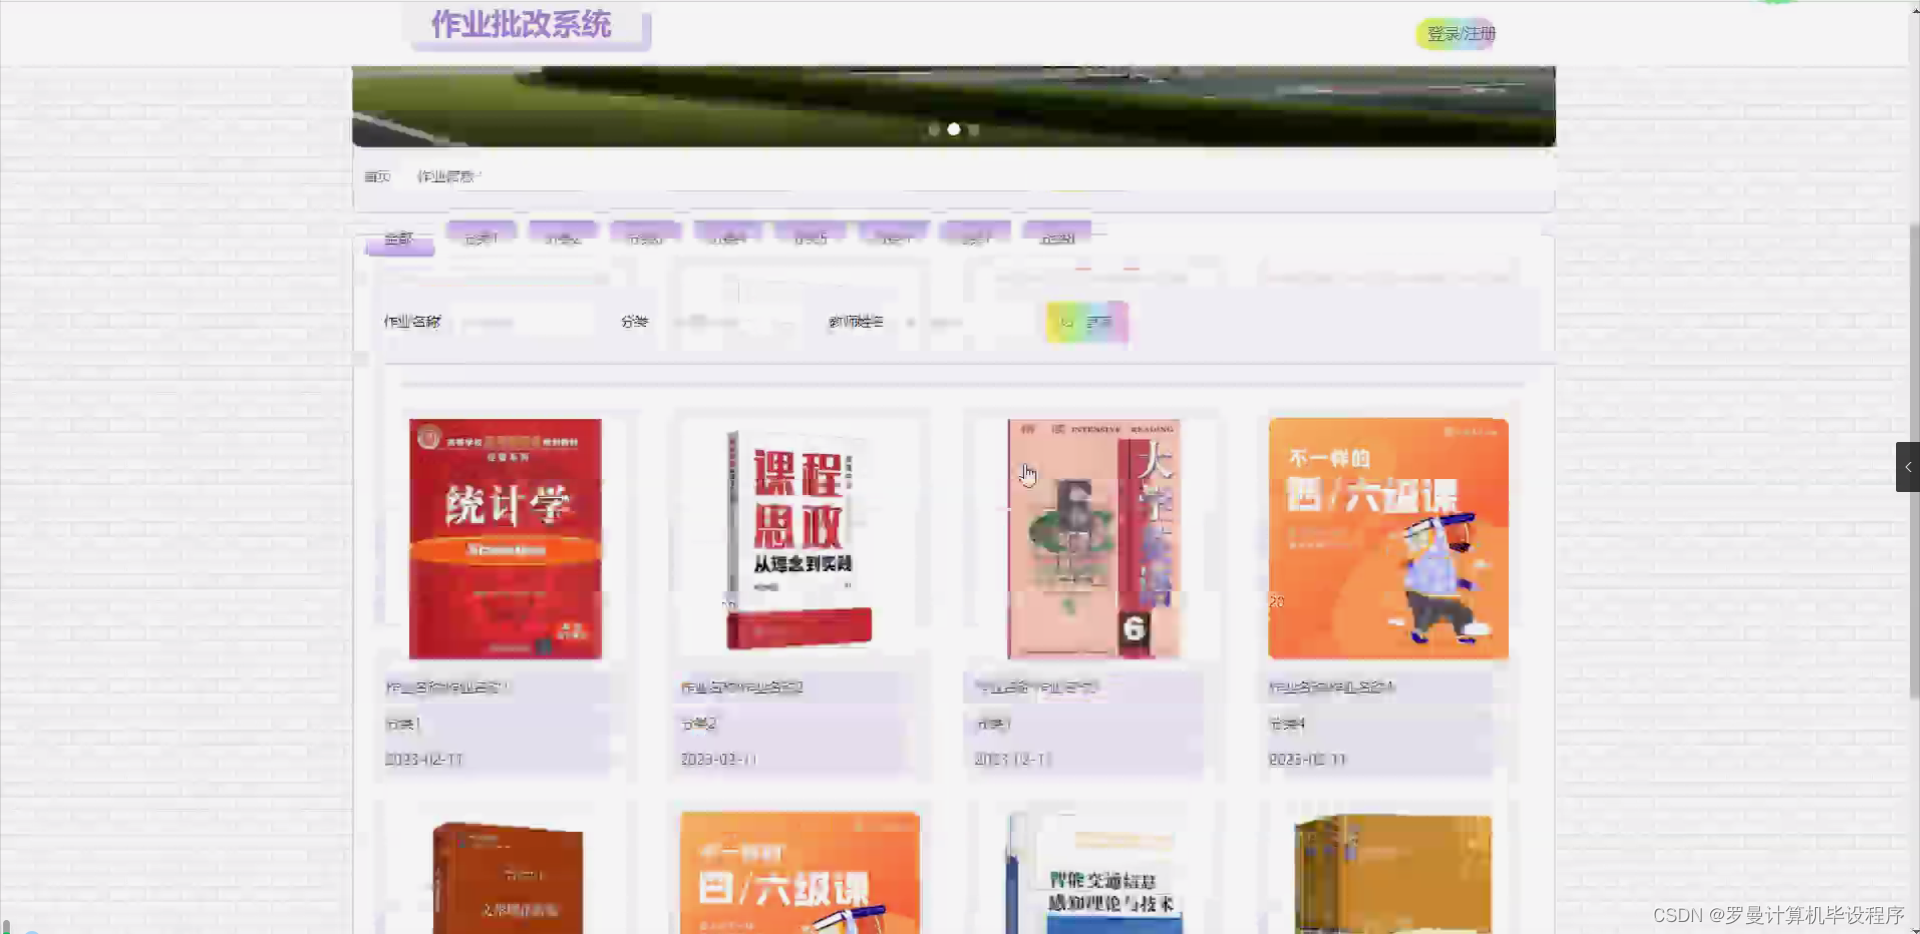Image resolution: width=1920 pixels, height=934 pixels.
Task: Click the date under the 统计学 card
Action: point(424,759)
